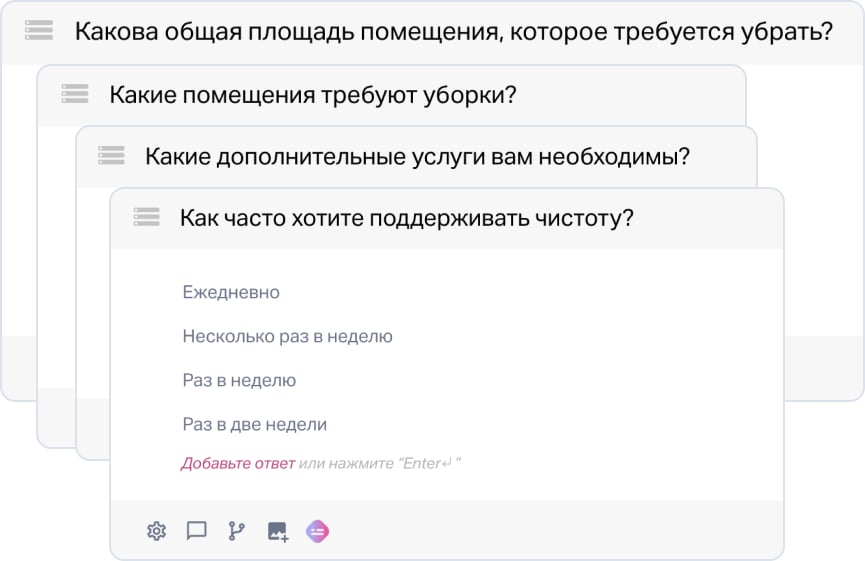Click list icon beside rooms cleaning question
The image size is (865, 561).
(x=75, y=94)
